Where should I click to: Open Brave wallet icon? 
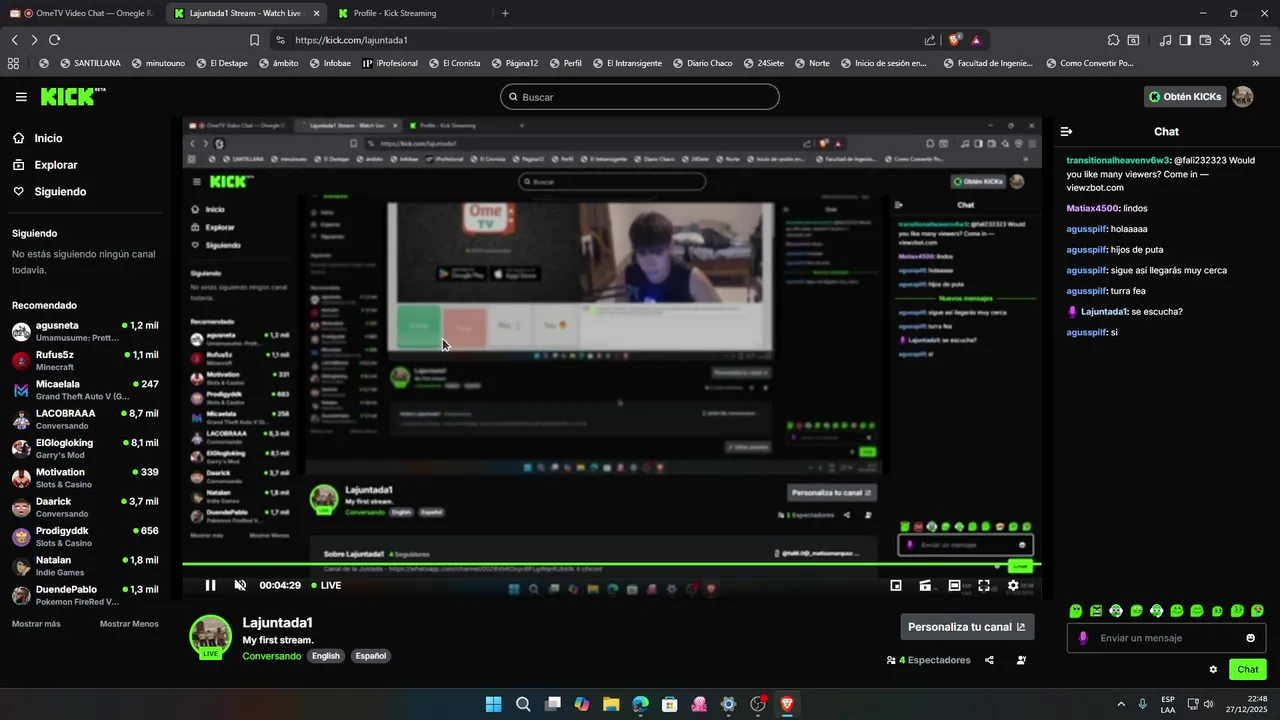click(x=1205, y=40)
